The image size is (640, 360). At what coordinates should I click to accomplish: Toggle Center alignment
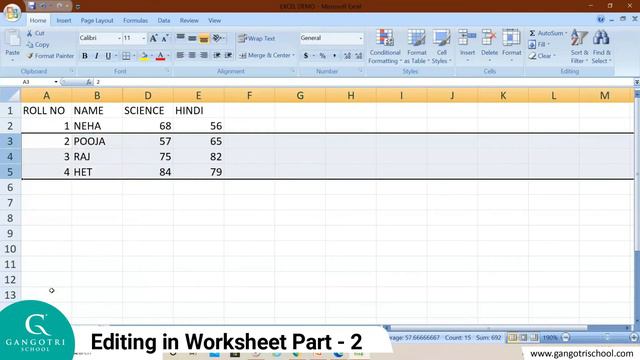click(x=192, y=55)
